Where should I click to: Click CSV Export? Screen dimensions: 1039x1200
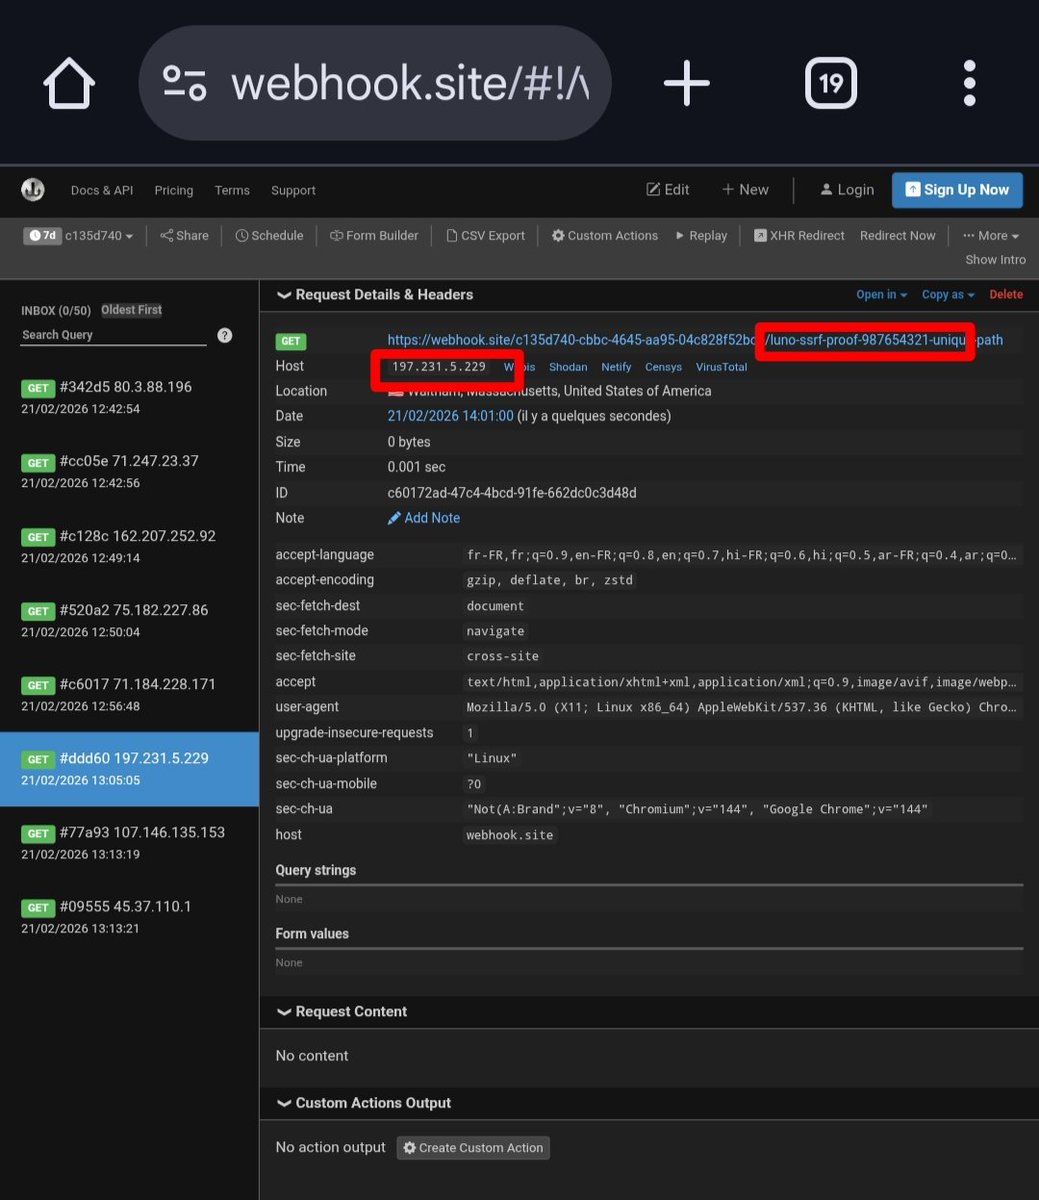[x=485, y=236]
